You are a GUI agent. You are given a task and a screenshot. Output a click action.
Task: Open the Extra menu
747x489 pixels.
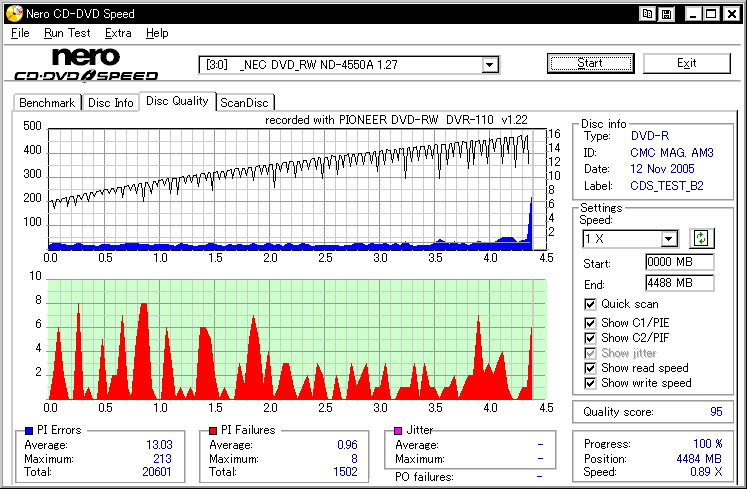(x=118, y=33)
